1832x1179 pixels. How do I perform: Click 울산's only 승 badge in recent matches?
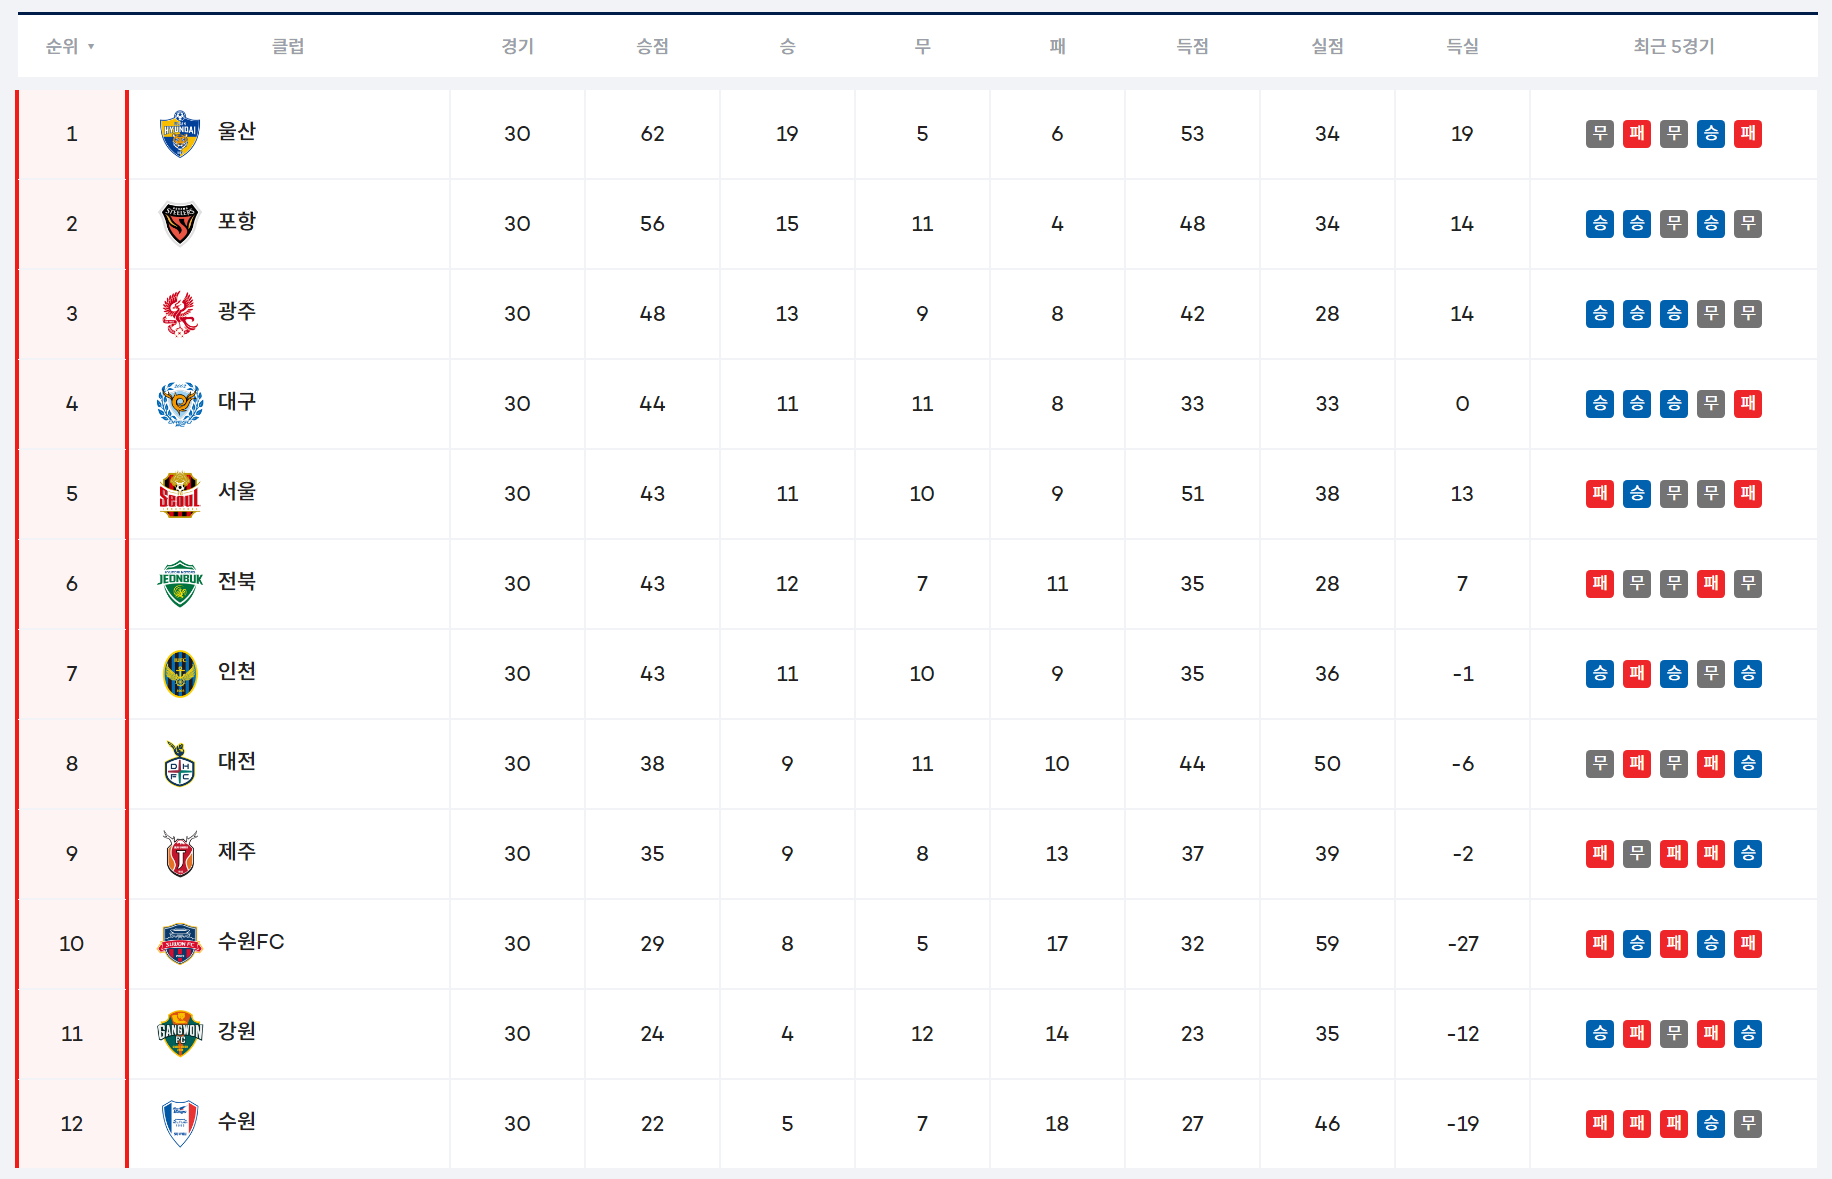point(1711,134)
